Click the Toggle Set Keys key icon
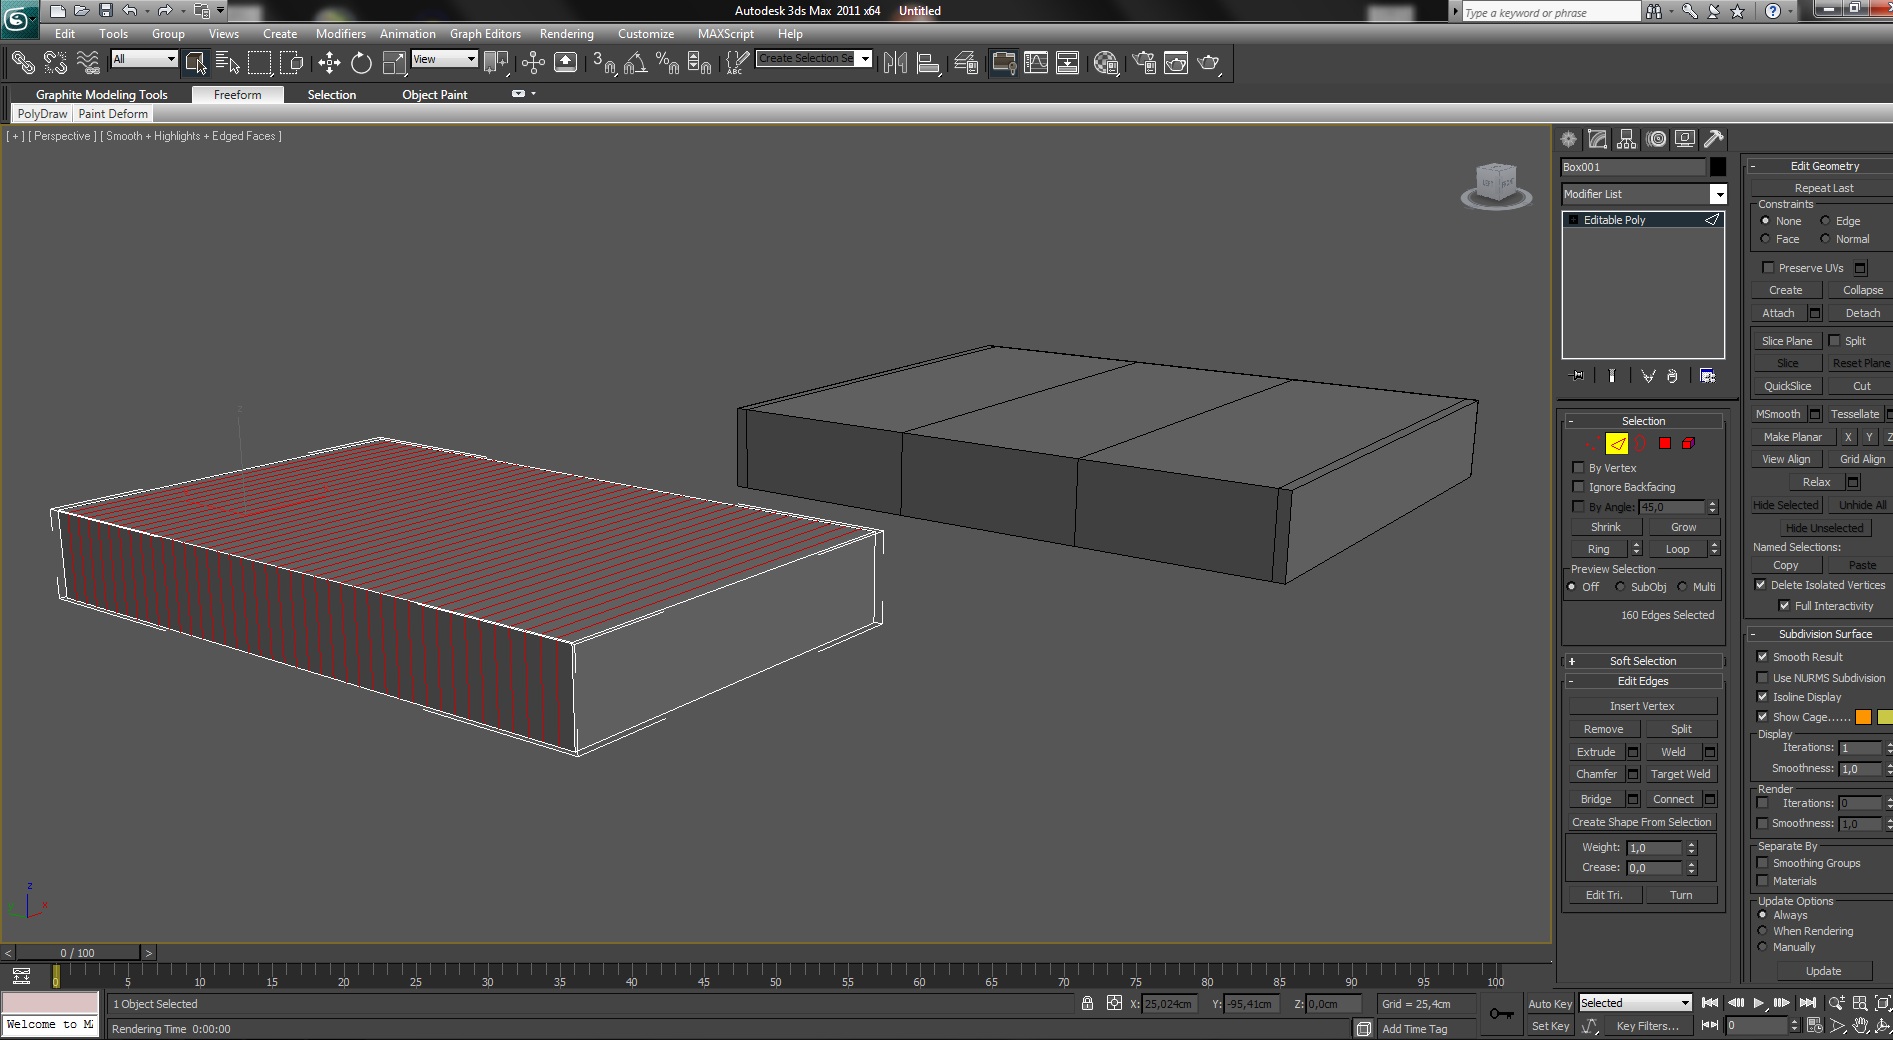The image size is (1893, 1040). pyautogui.click(x=1501, y=1013)
